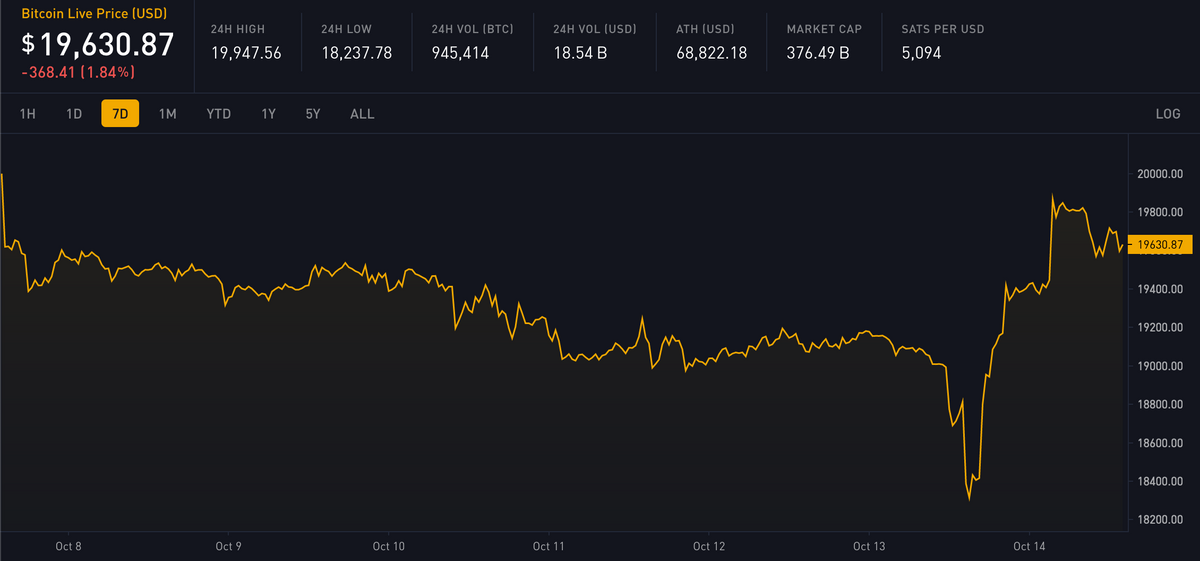Select the 1Y time range
This screenshot has height=561, width=1200.
[x=268, y=114]
